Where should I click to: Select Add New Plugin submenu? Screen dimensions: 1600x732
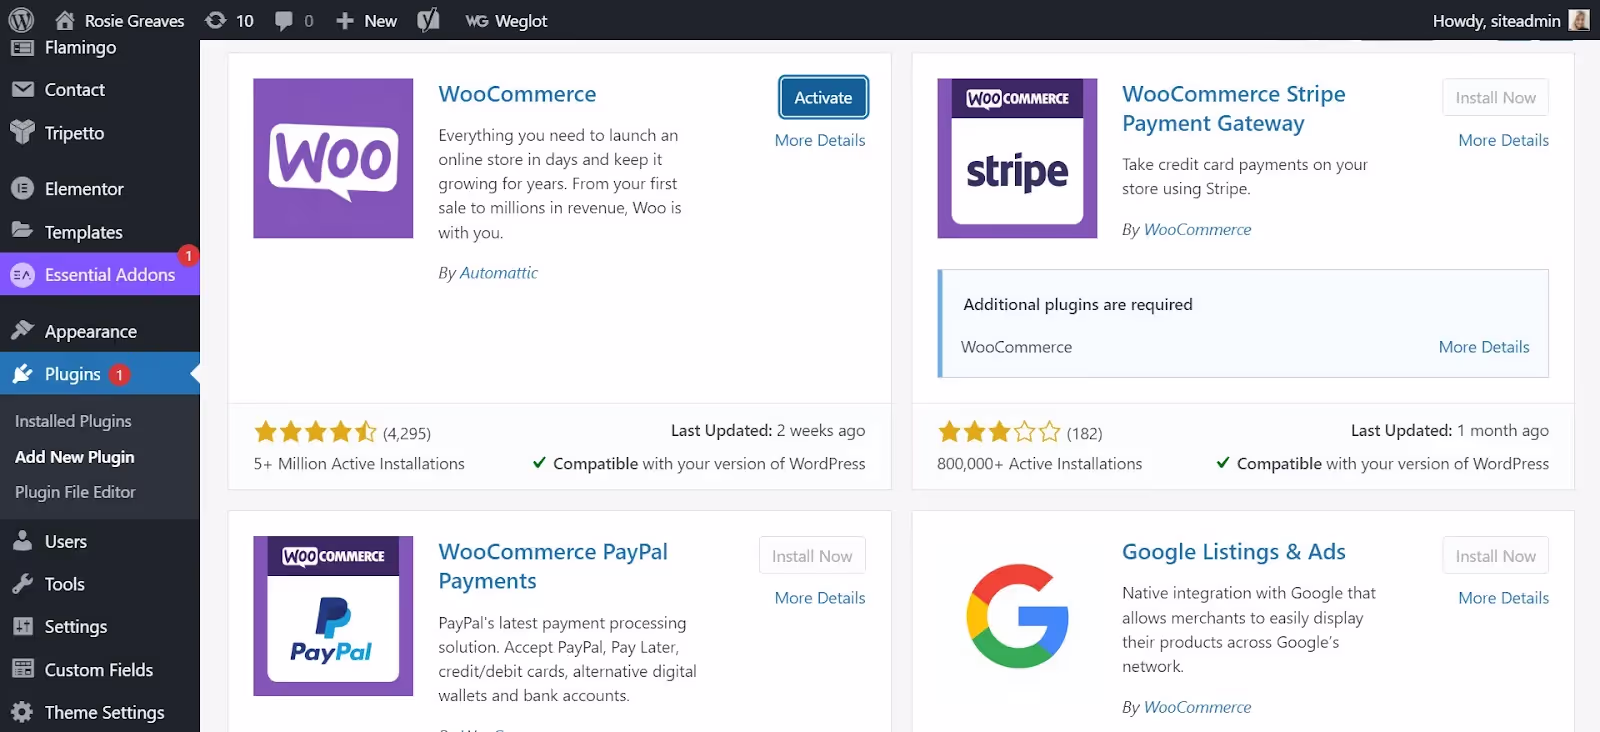(x=75, y=457)
